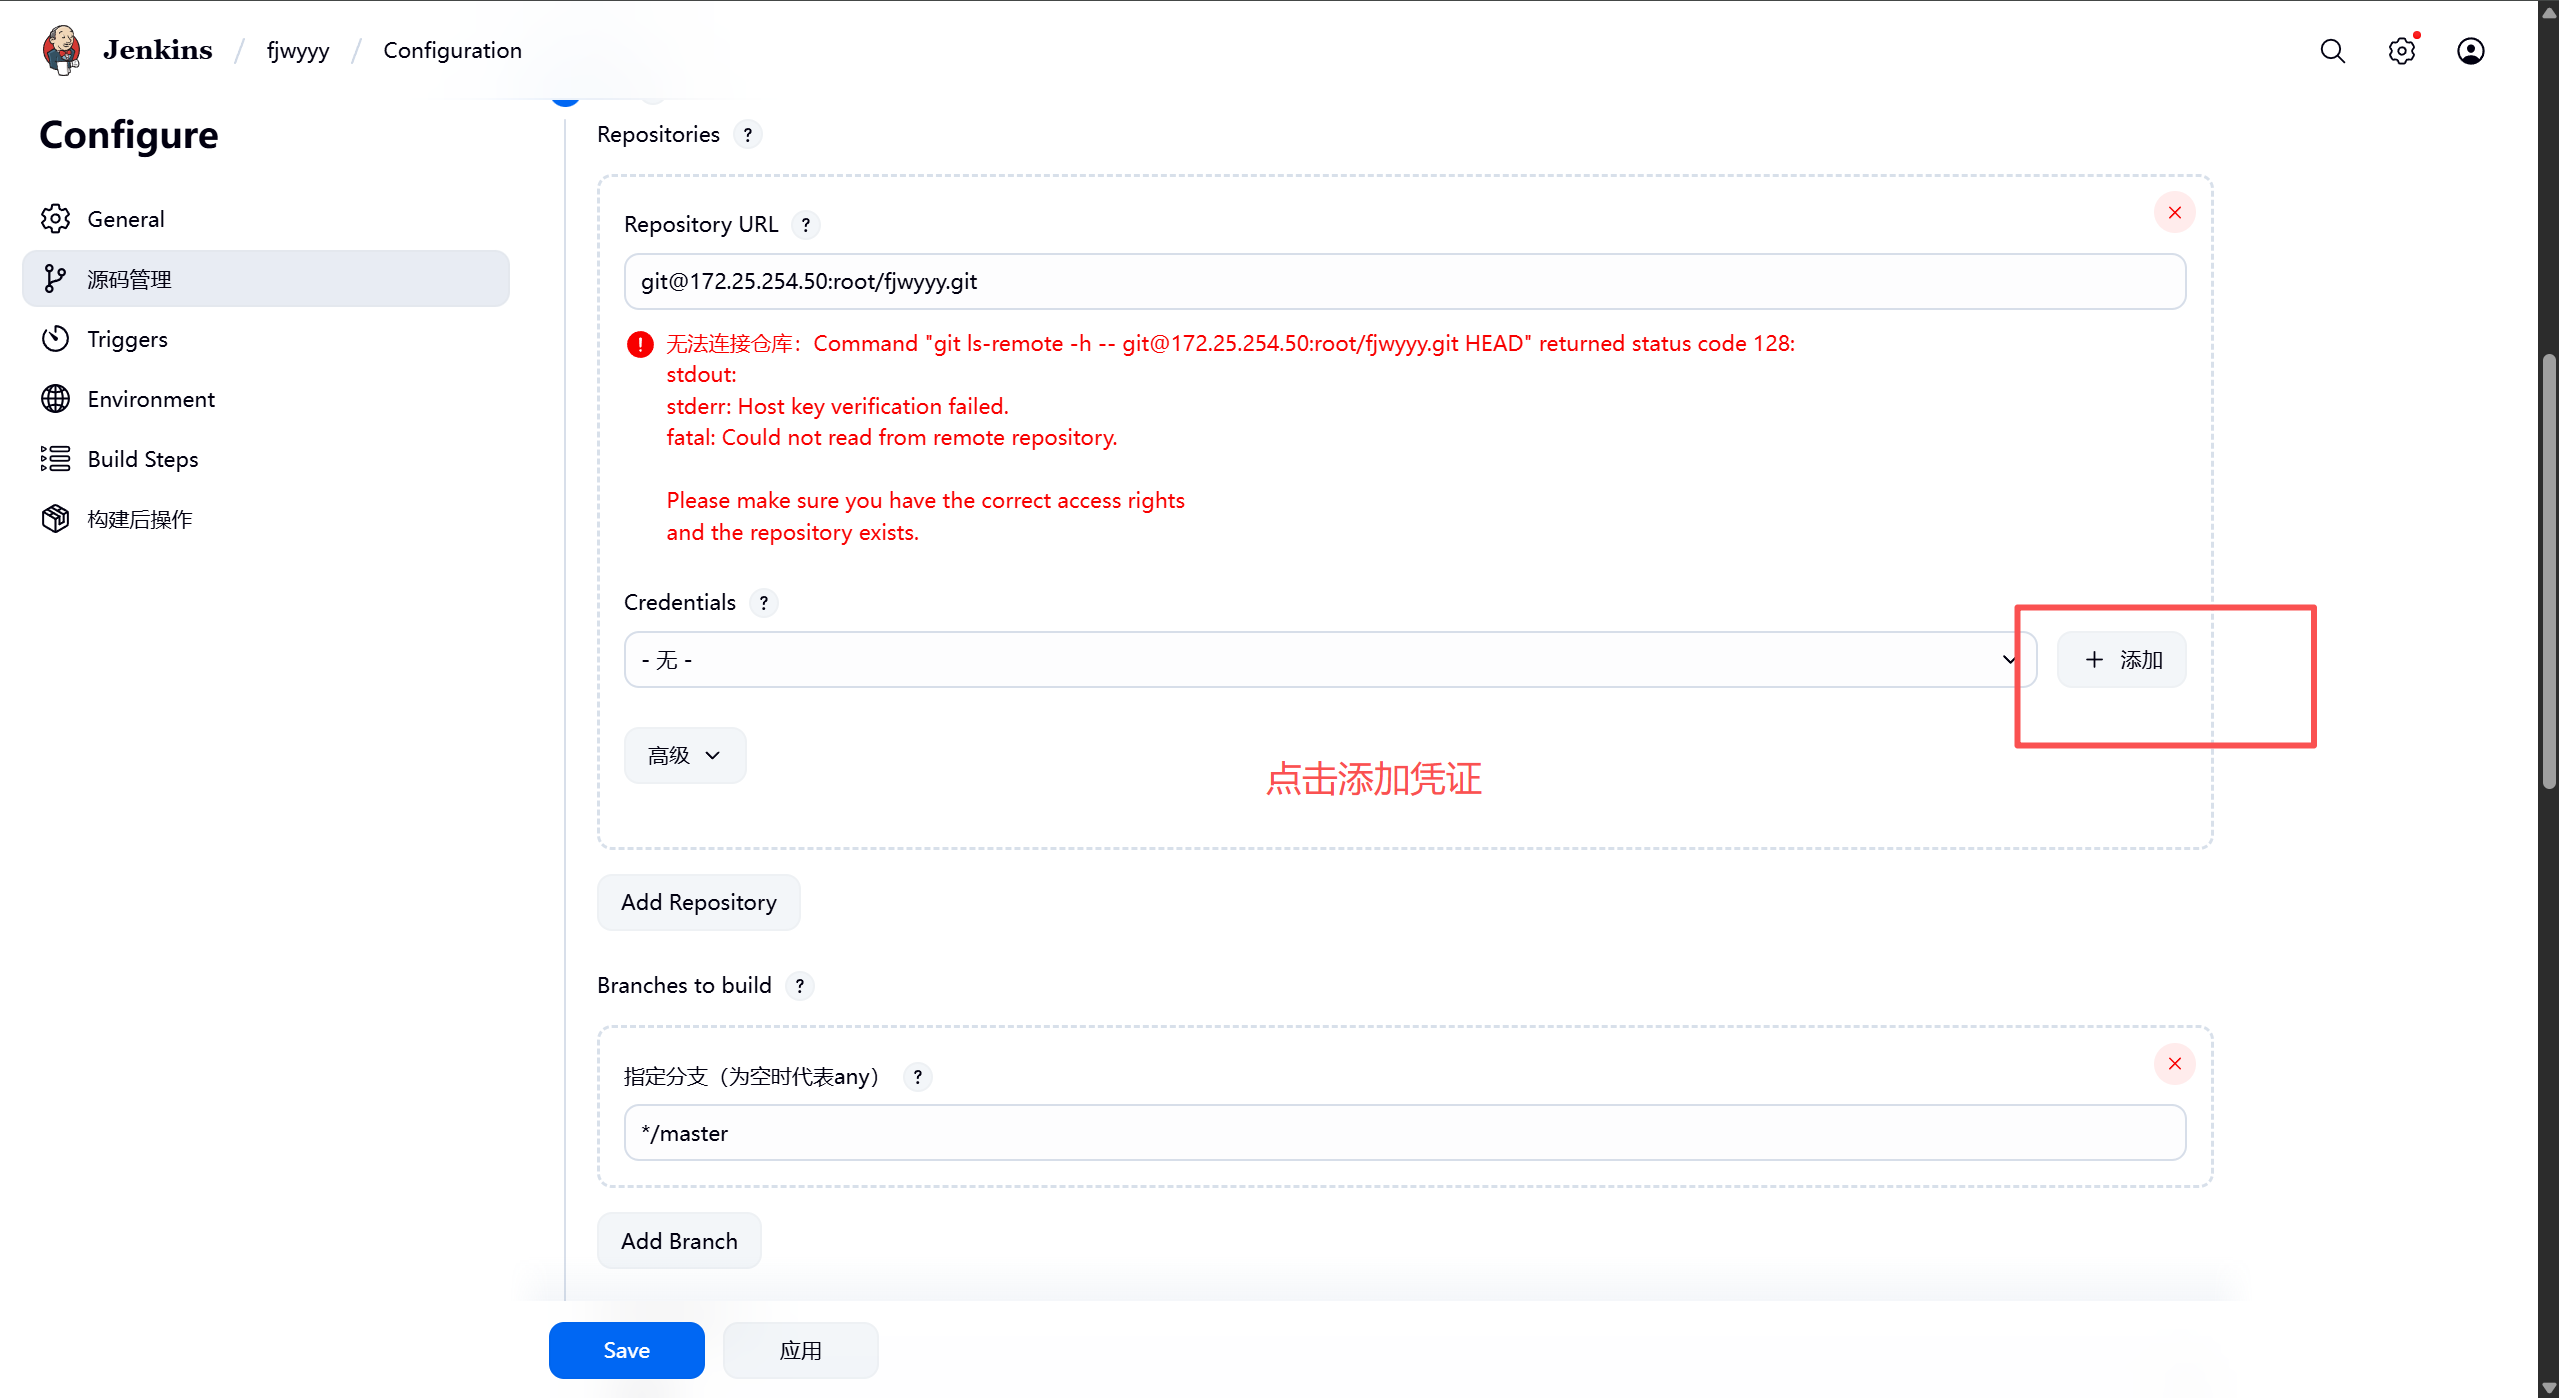Click help icon next to Repository URL
Viewport: 2559px width, 1398px height.
tap(805, 225)
